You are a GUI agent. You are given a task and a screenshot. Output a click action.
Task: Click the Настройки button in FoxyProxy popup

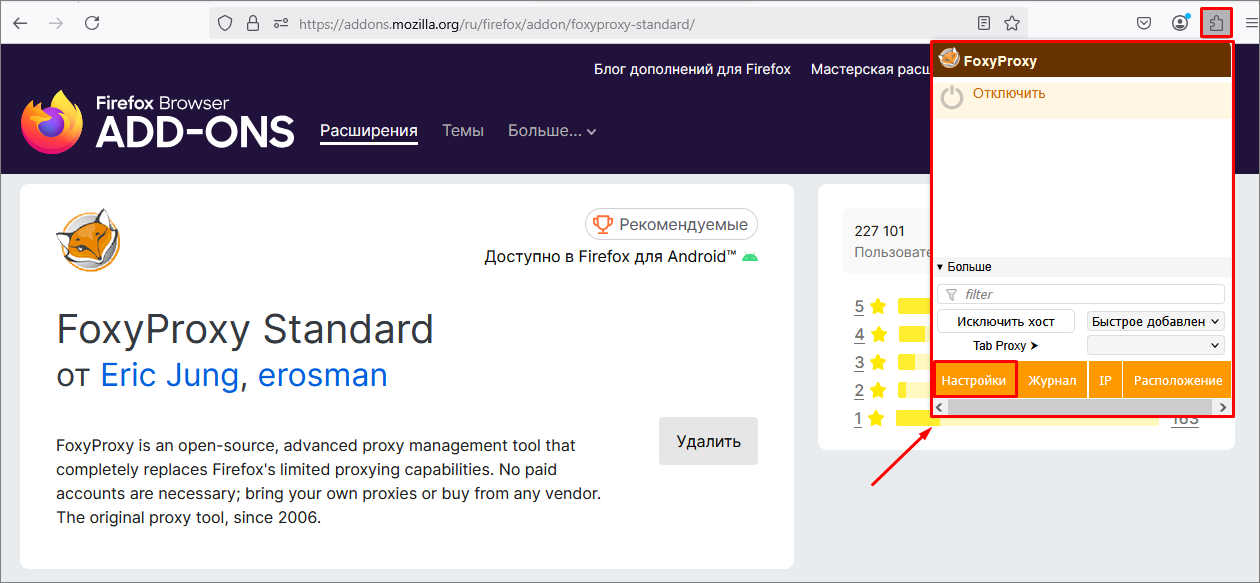point(974,379)
